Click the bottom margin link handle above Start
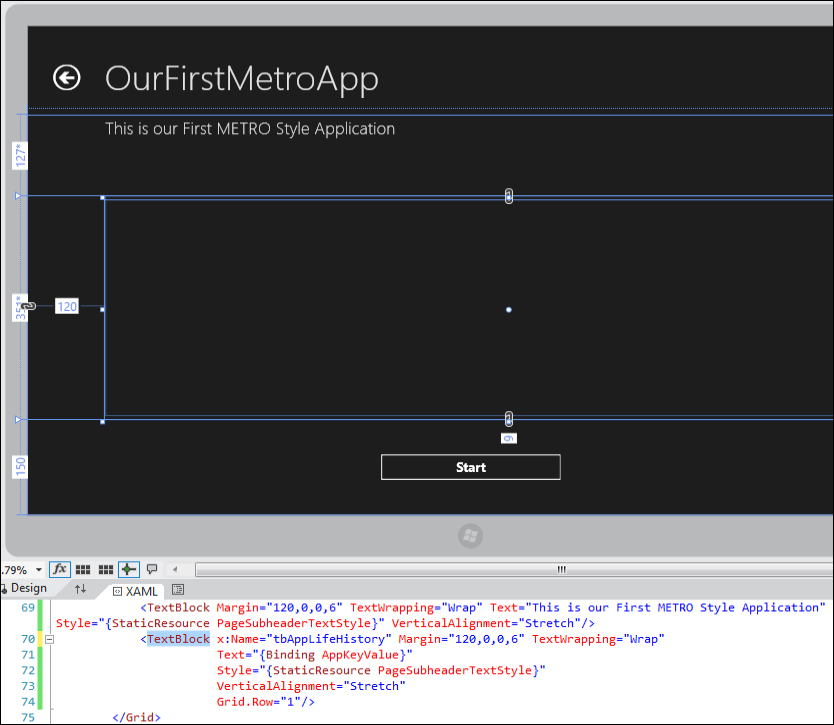834x725 pixels. pos(509,418)
